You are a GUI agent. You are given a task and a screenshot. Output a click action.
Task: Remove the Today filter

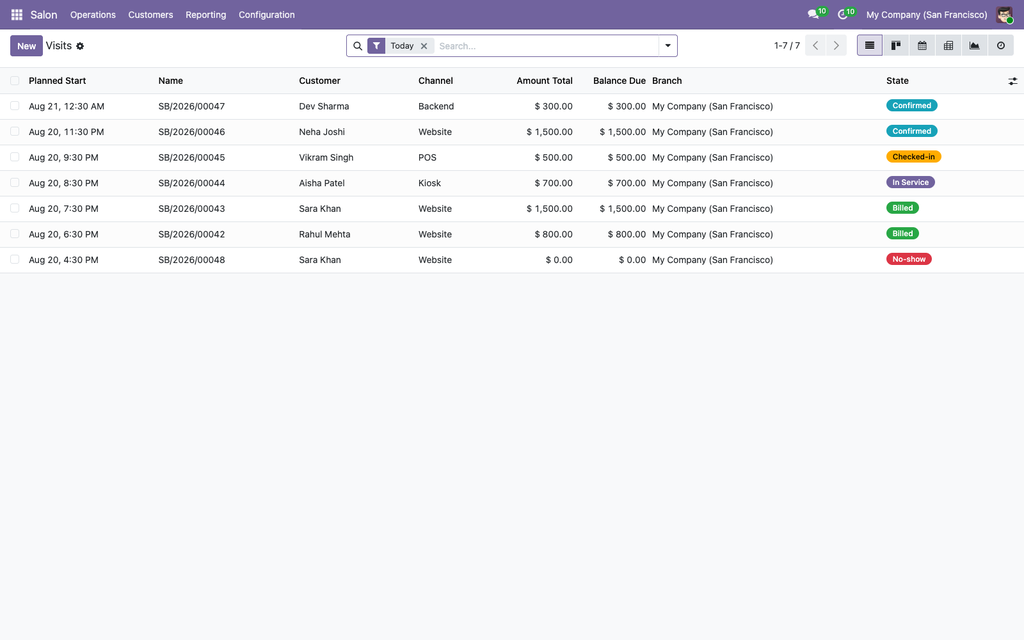(424, 46)
